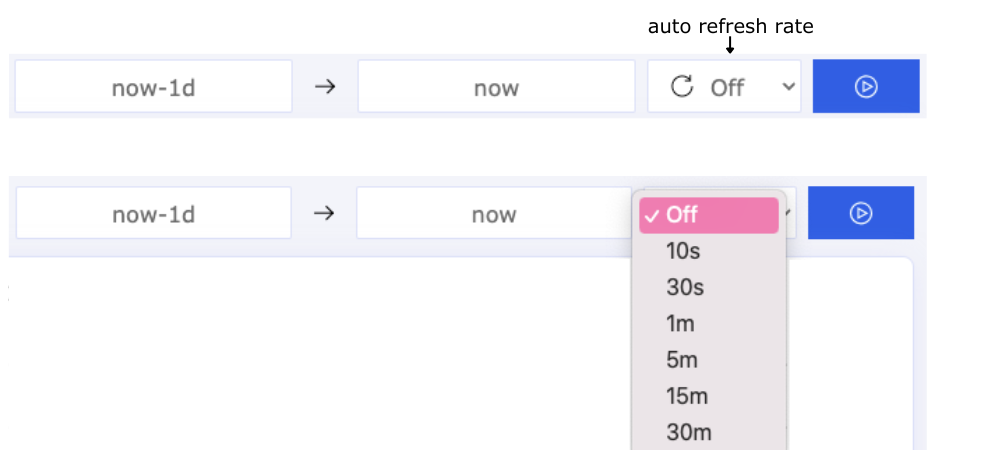Click the empty white results panel
The width and height of the screenshot is (1000, 450).
(319, 354)
